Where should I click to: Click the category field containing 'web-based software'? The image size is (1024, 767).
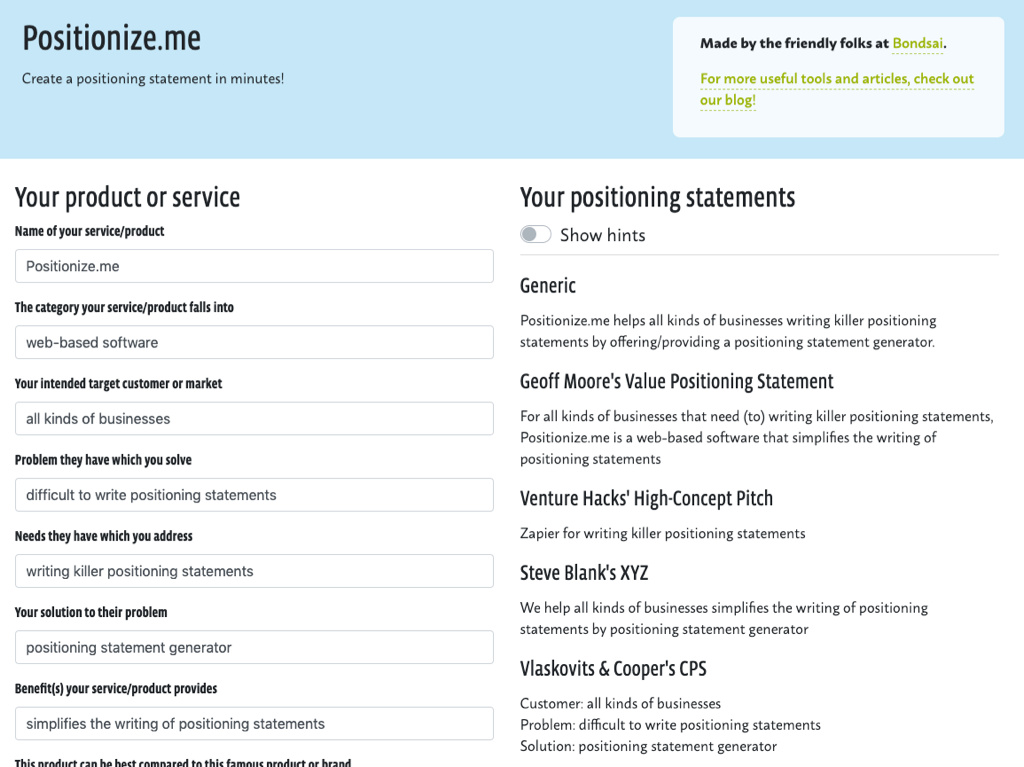click(254, 342)
